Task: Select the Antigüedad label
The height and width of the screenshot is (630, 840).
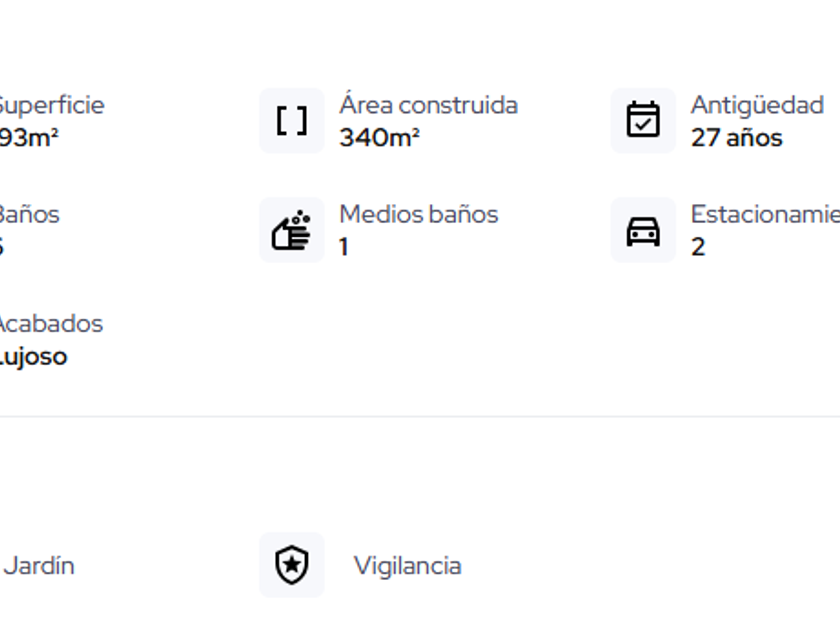Action: 757,105
